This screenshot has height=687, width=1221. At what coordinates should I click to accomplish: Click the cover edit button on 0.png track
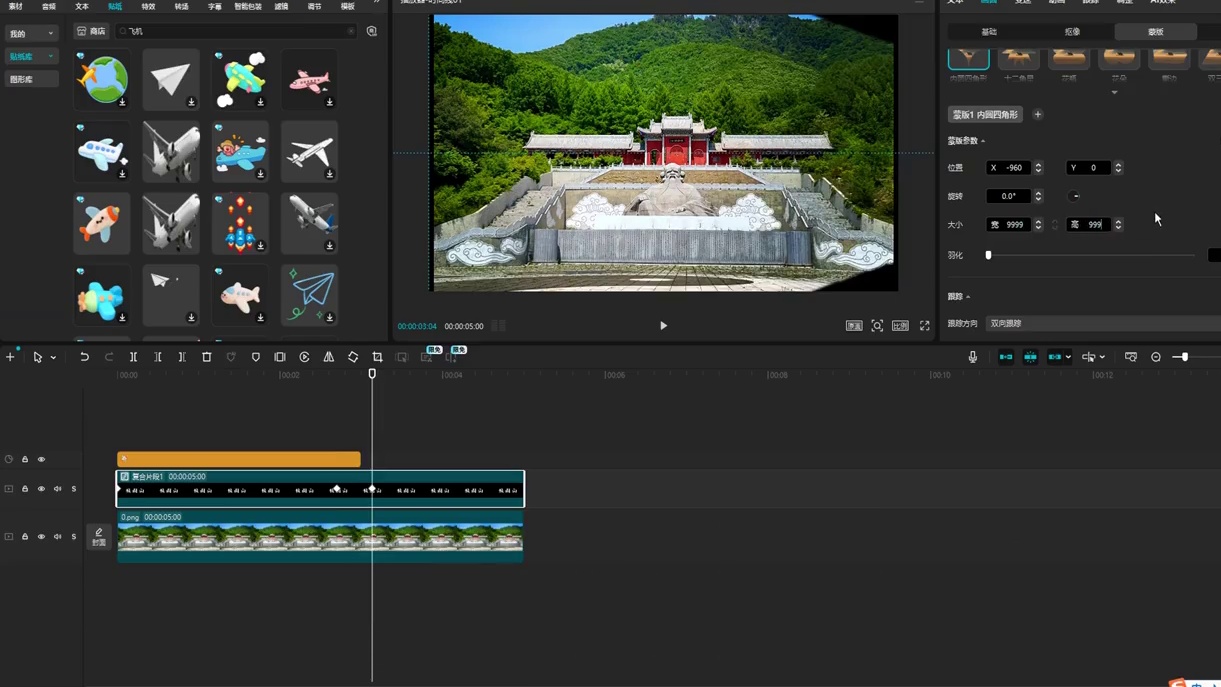99,537
